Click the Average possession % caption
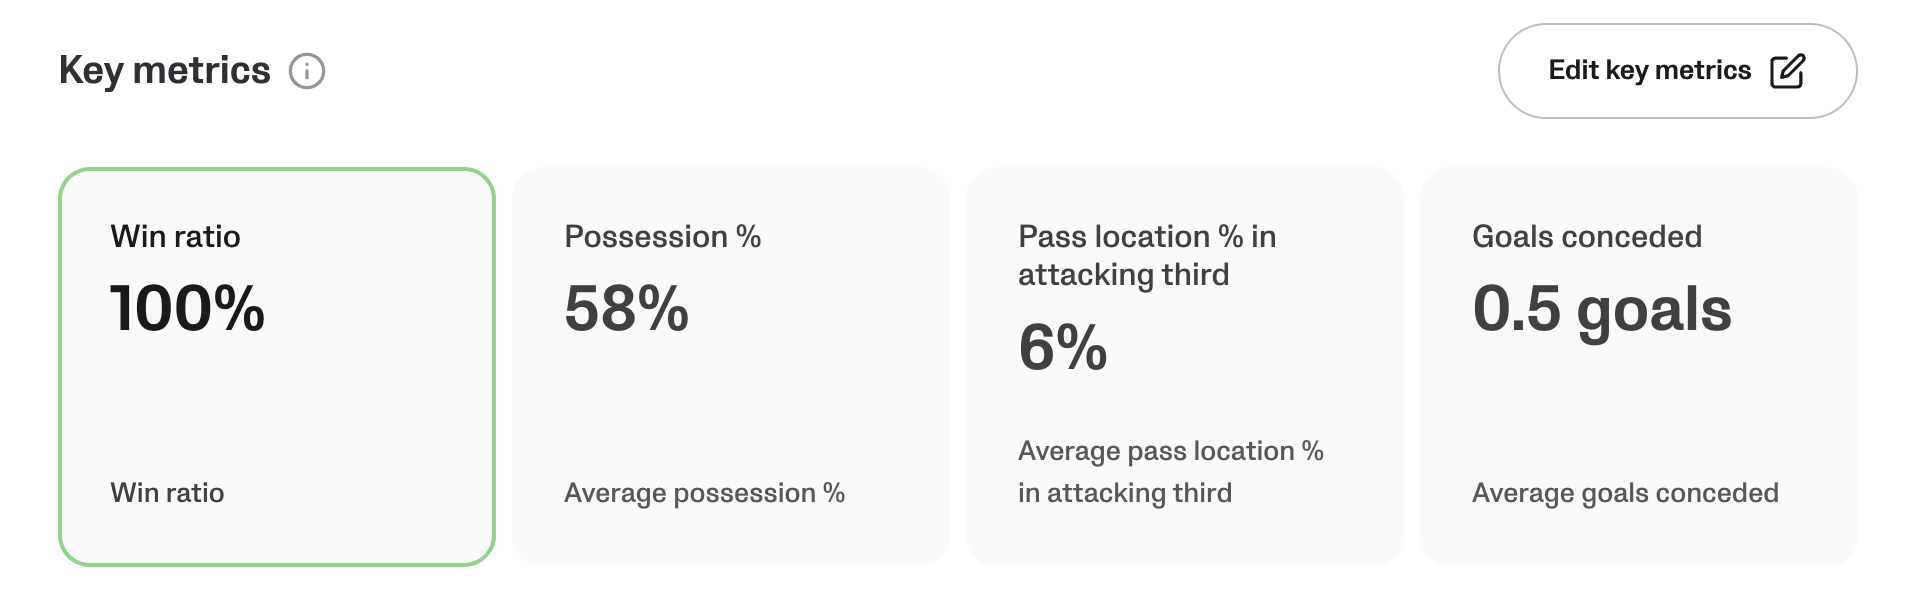Screen dimensions: 1918x606 704,493
